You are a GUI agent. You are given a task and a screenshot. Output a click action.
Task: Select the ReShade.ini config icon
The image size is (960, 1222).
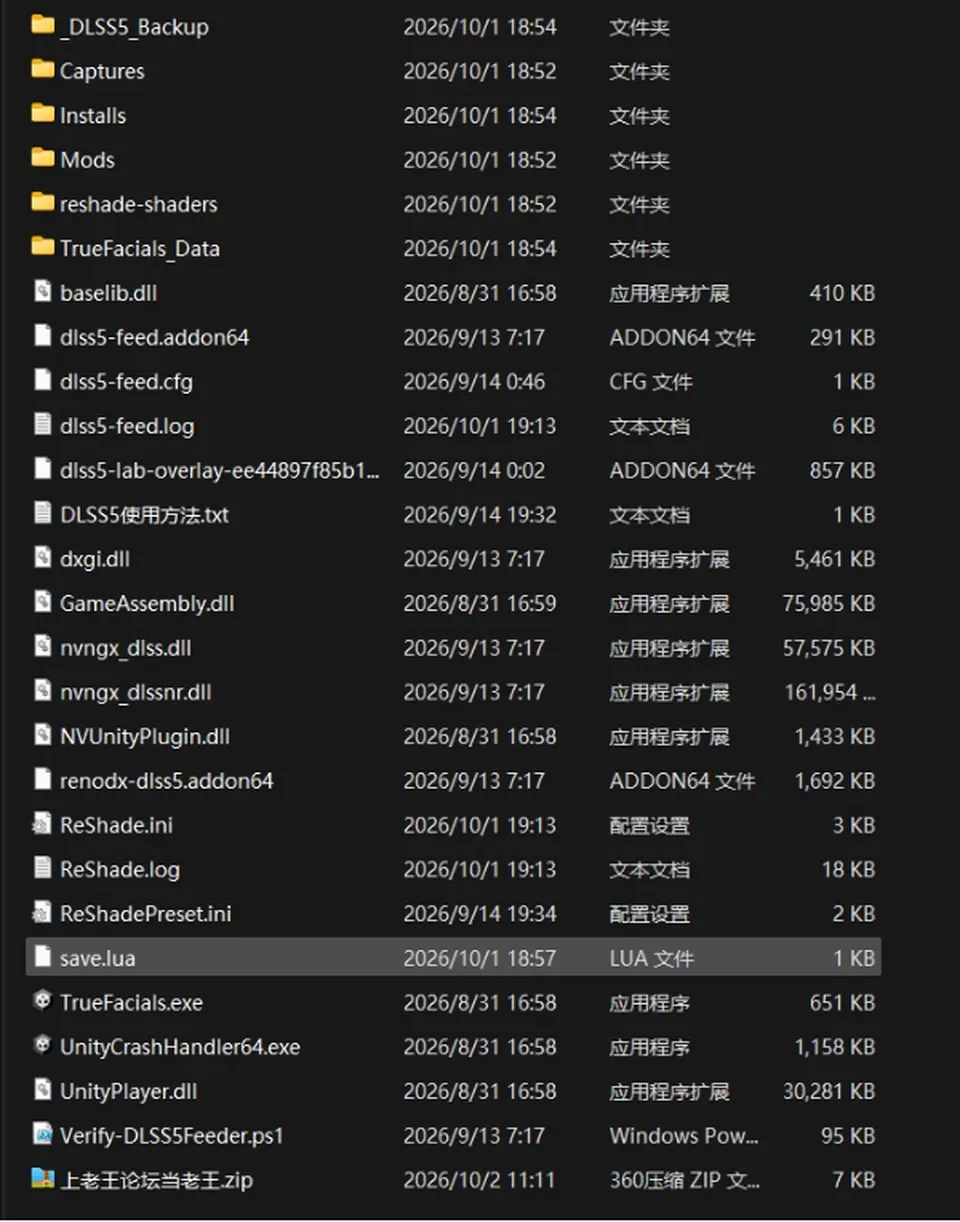coord(42,824)
